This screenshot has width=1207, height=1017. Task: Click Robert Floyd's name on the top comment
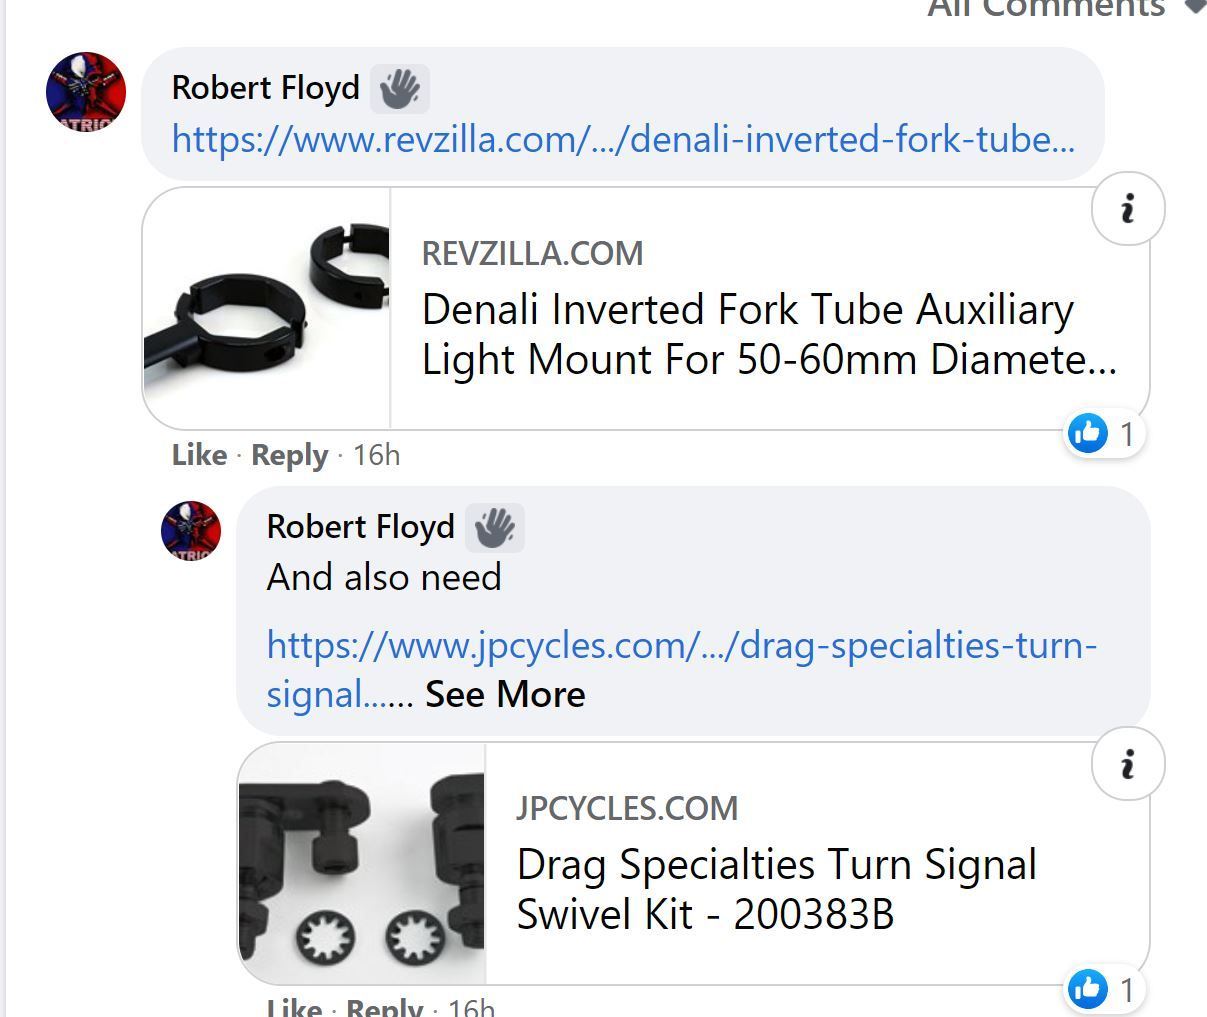pyautogui.click(x=265, y=88)
